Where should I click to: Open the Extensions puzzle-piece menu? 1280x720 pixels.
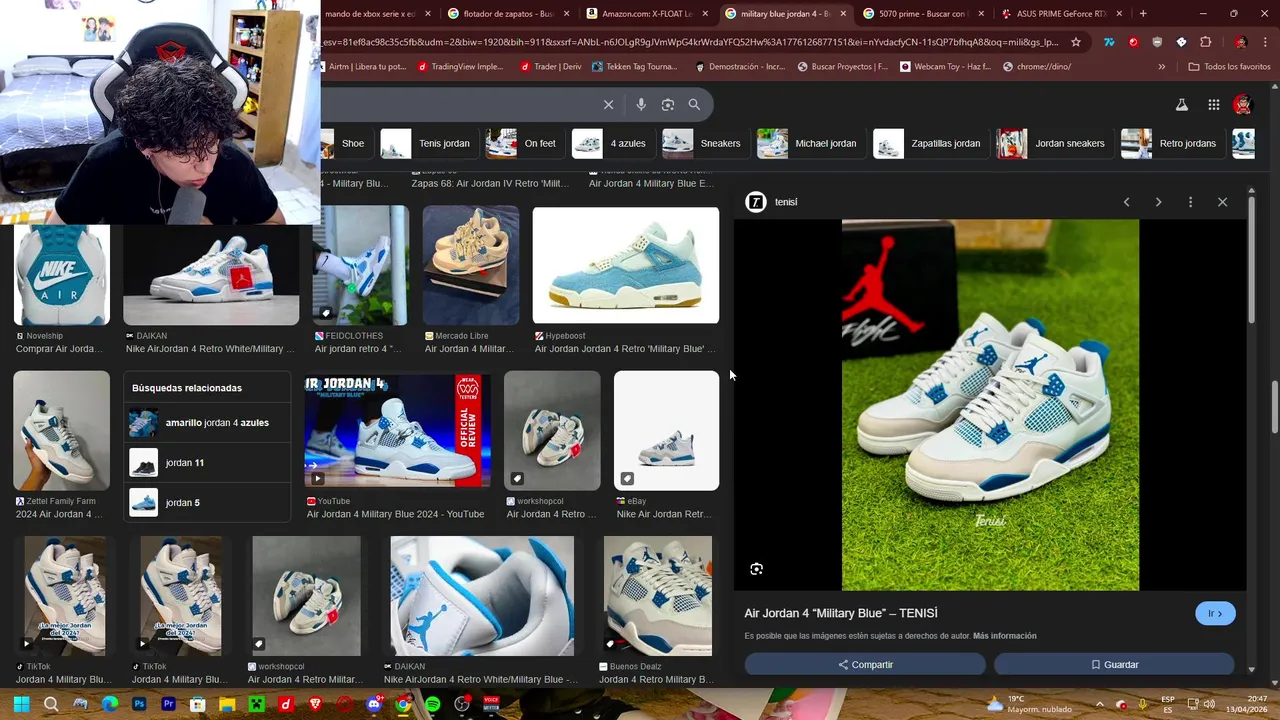(1205, 42)
